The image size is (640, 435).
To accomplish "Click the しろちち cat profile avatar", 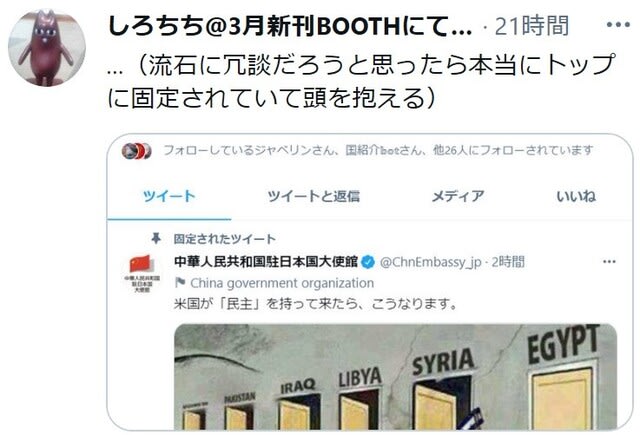I will (x=47, y=47).
